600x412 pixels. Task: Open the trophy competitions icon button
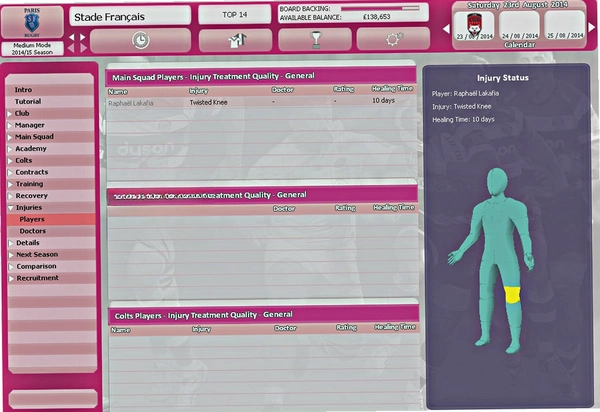tap(315, 40)
